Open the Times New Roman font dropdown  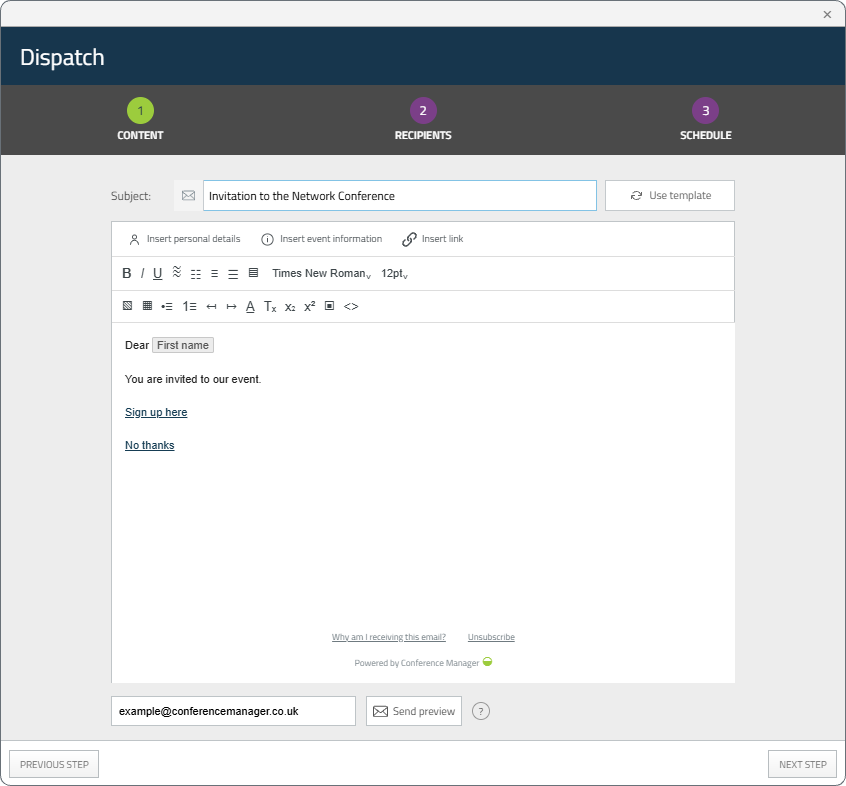[322, 274]
